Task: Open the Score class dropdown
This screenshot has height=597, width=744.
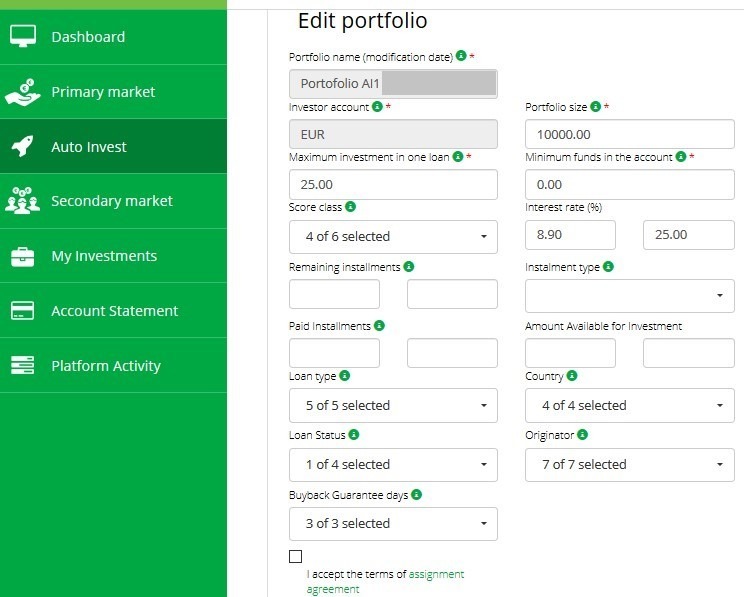Action: 393,237
